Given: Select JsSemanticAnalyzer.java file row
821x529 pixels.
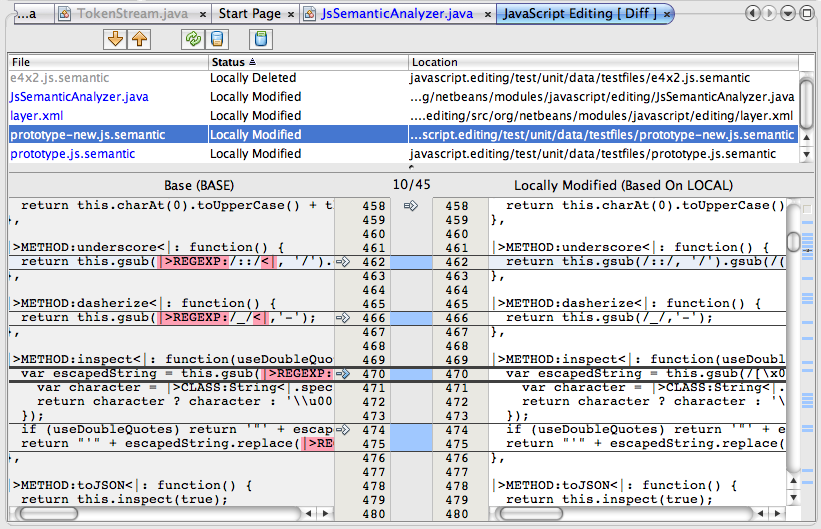Looking at the screenshot, I should (403, 97).
